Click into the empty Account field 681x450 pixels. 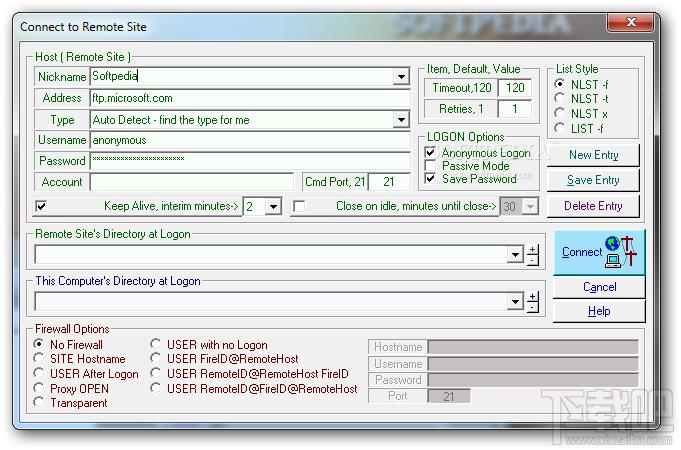pos(192,182)
